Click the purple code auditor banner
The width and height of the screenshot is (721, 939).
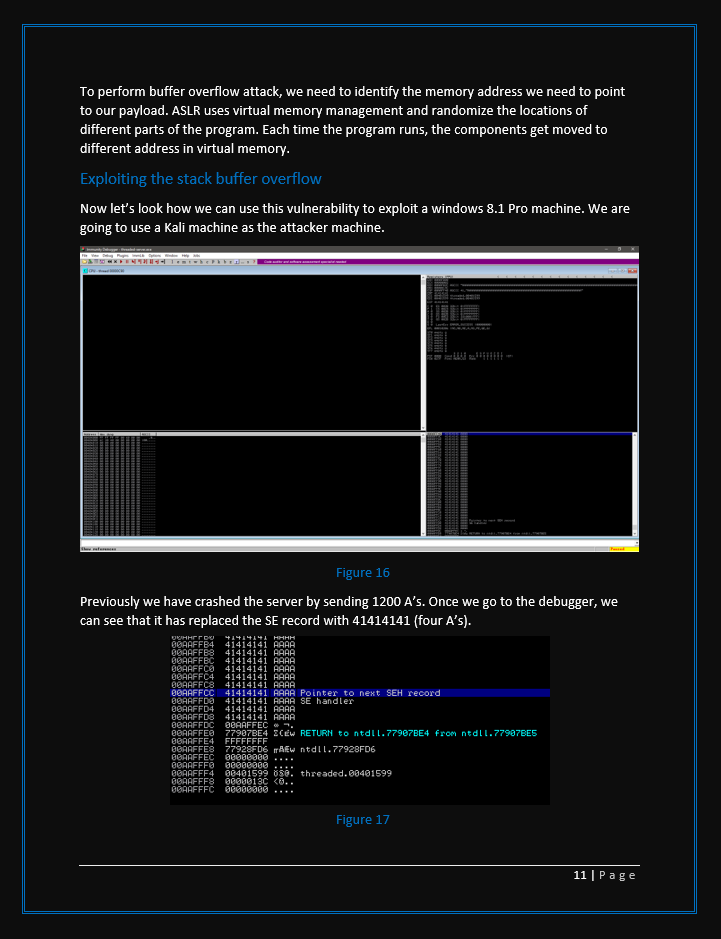click(448, 262)
